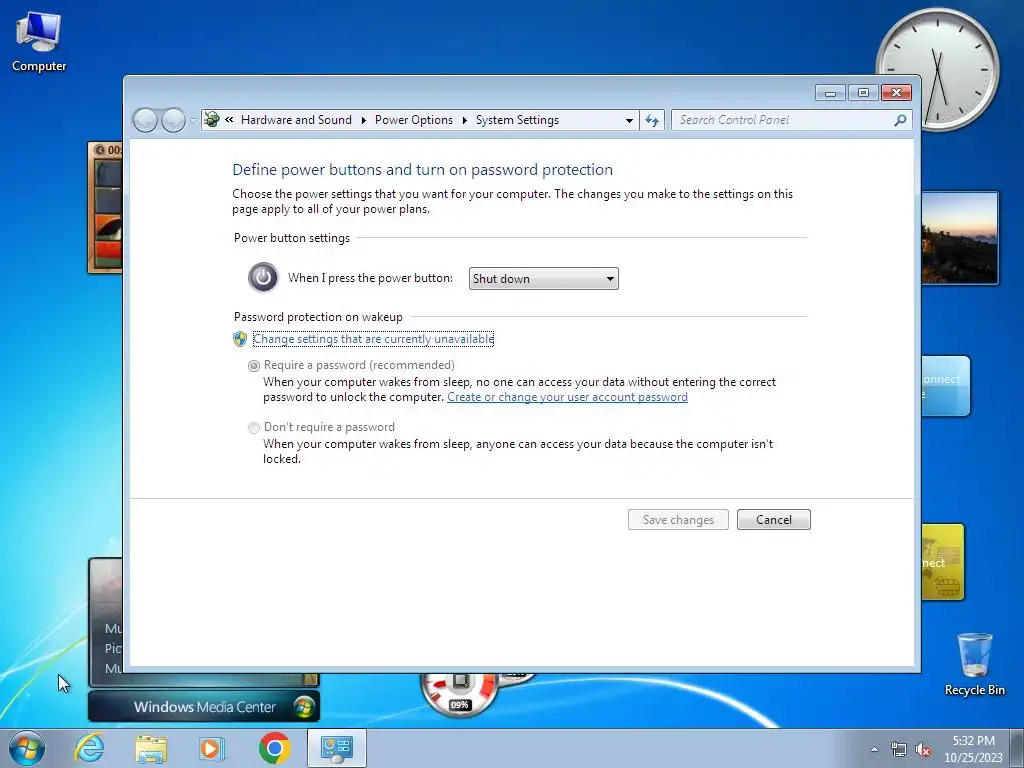
Task: Click the taskbar clock showing 5:32 PM
Action: pos(973,749)
